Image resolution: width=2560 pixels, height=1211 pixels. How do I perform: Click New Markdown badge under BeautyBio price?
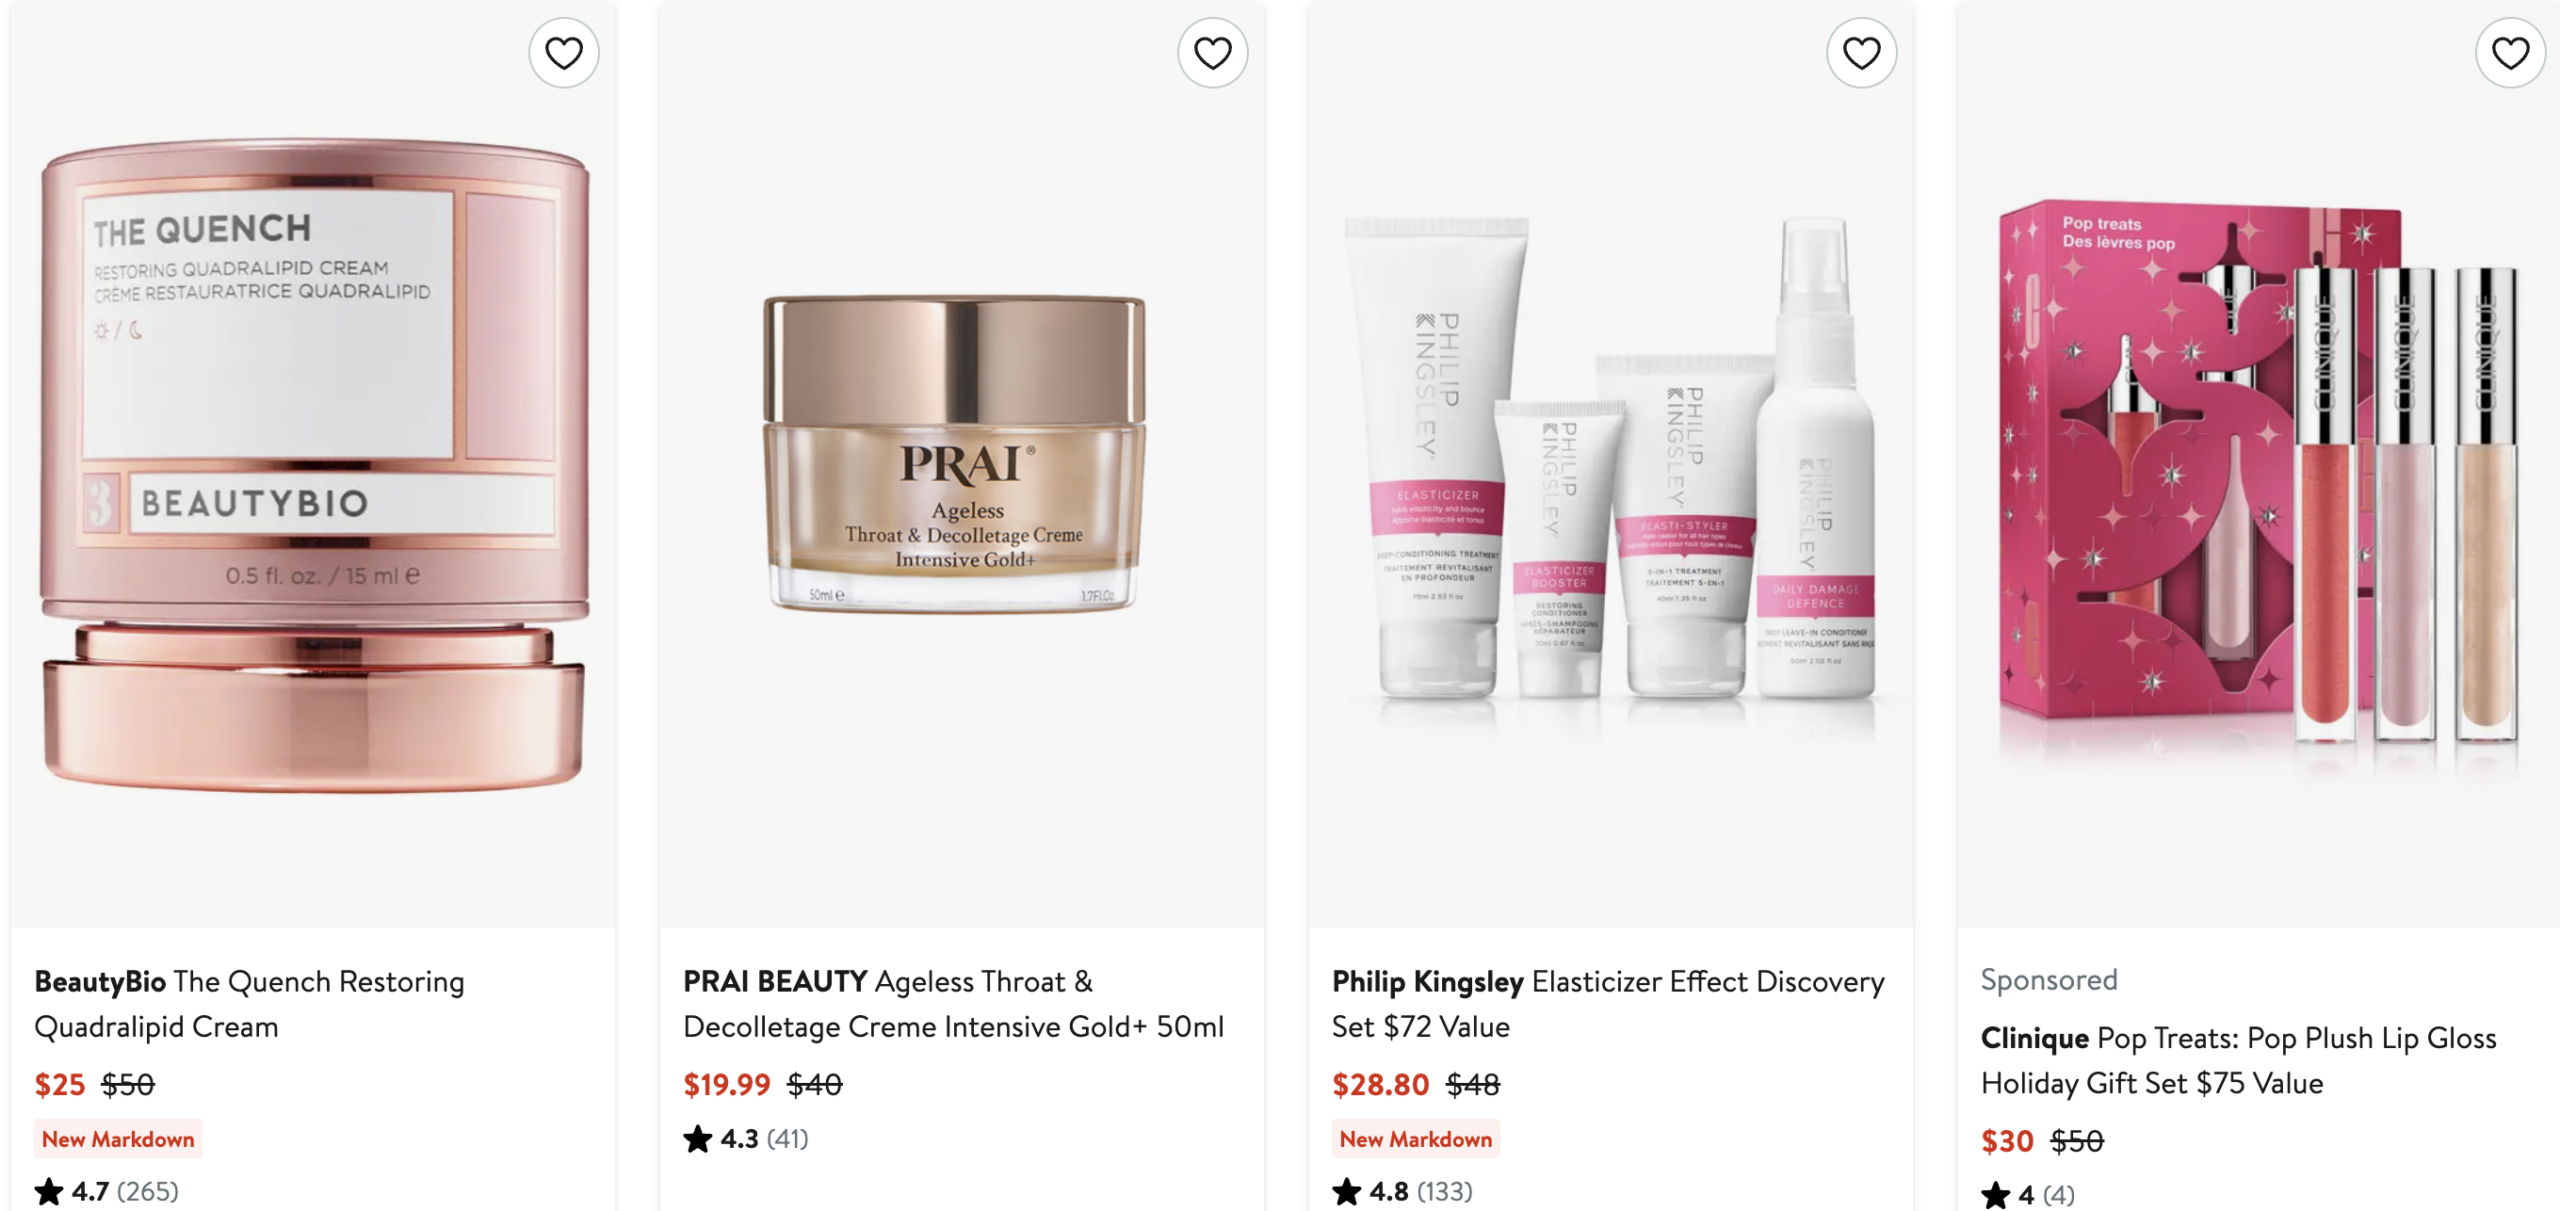(x=118, y=1139)
